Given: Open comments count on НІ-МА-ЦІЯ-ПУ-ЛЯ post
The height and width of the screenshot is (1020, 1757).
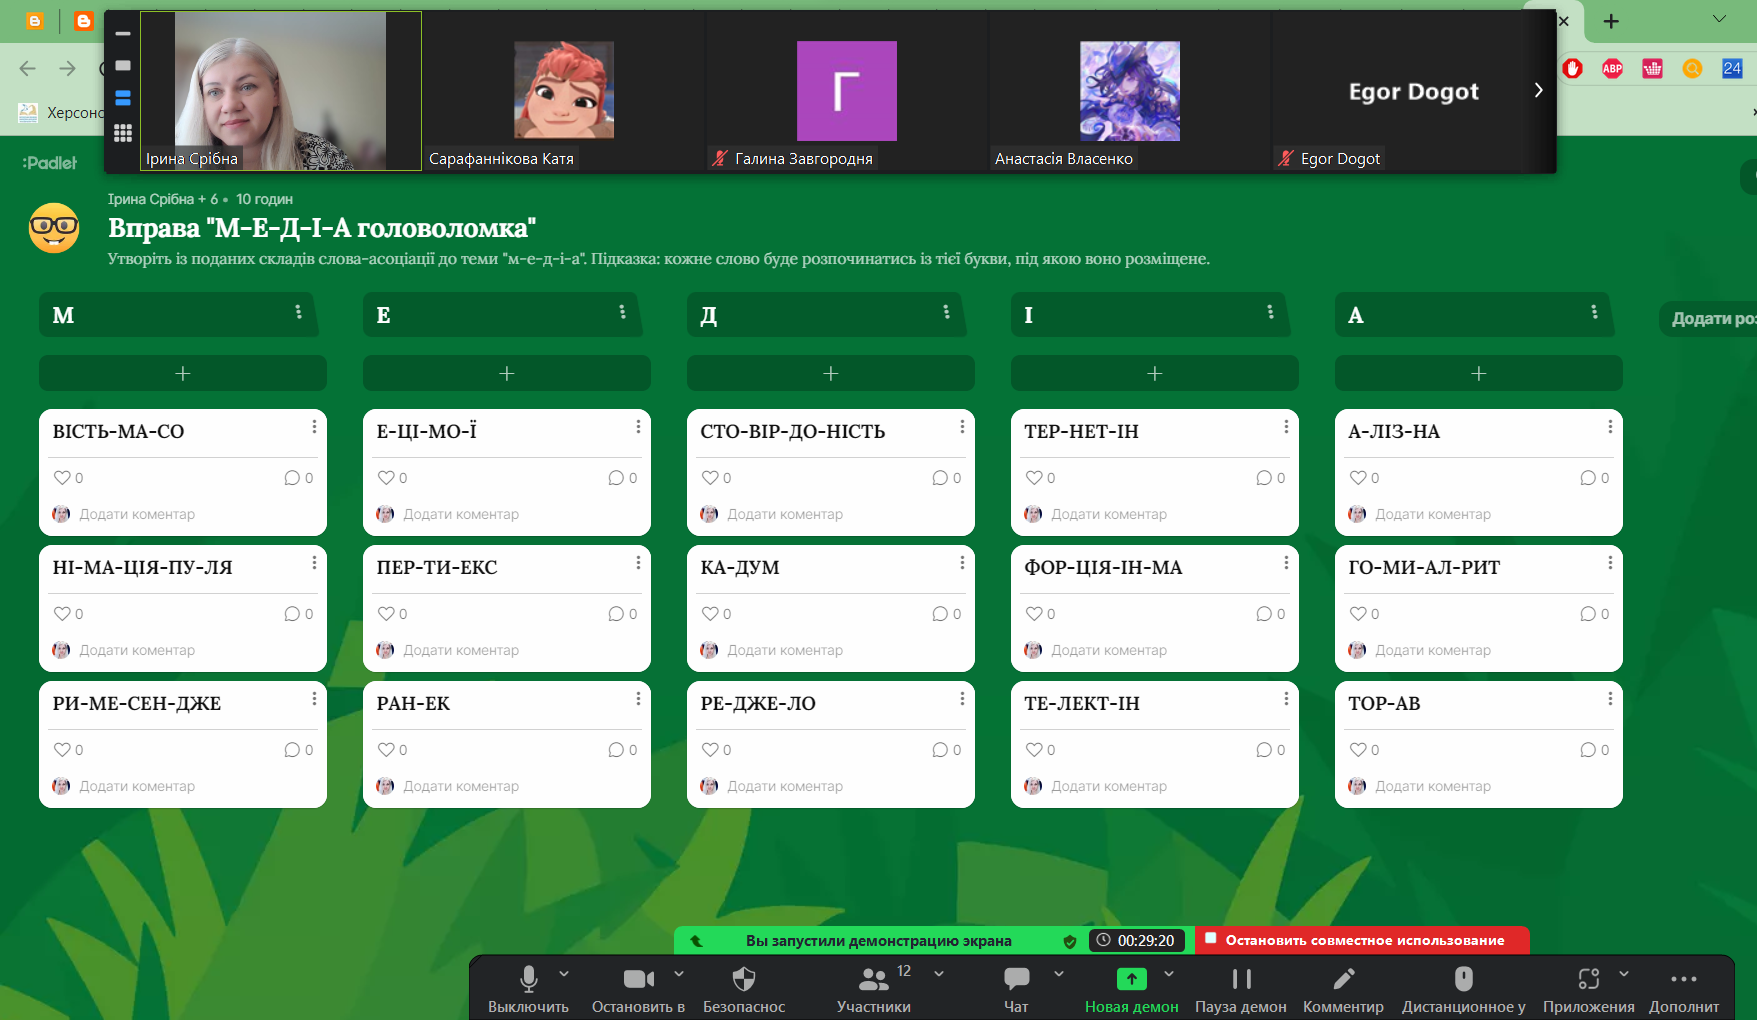Looking at the screenshot, I should click(298, 614).
